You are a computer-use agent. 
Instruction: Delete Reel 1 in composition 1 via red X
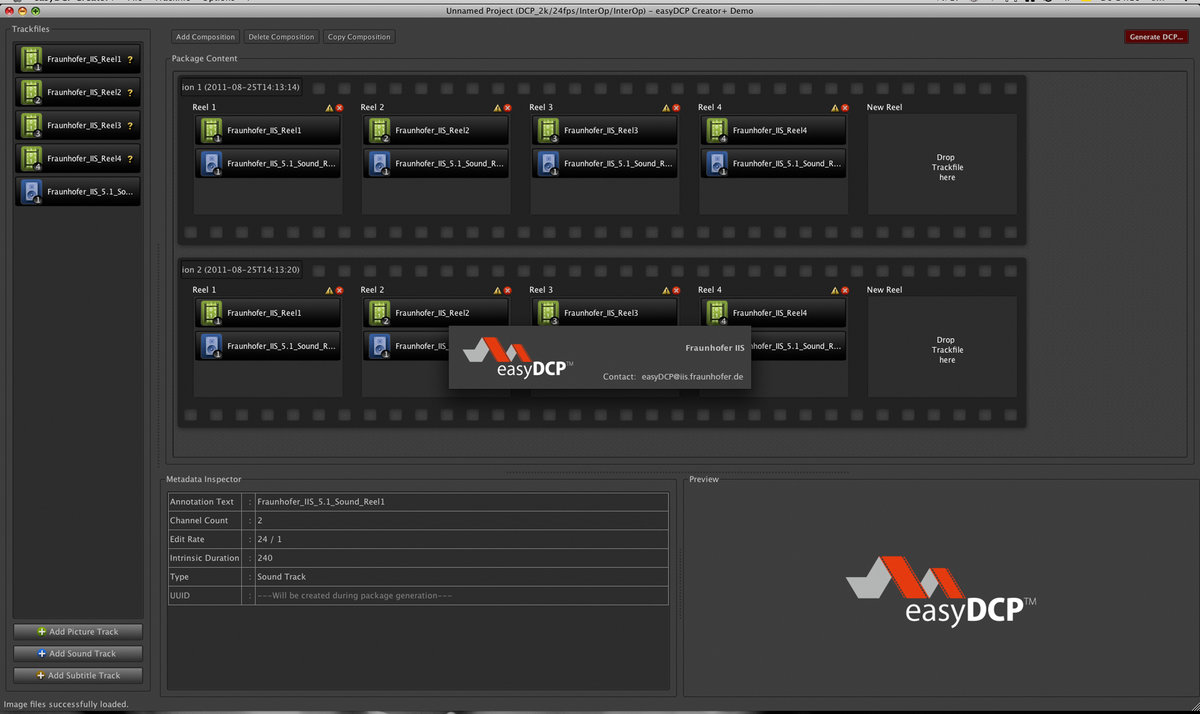tap(339, 107)
